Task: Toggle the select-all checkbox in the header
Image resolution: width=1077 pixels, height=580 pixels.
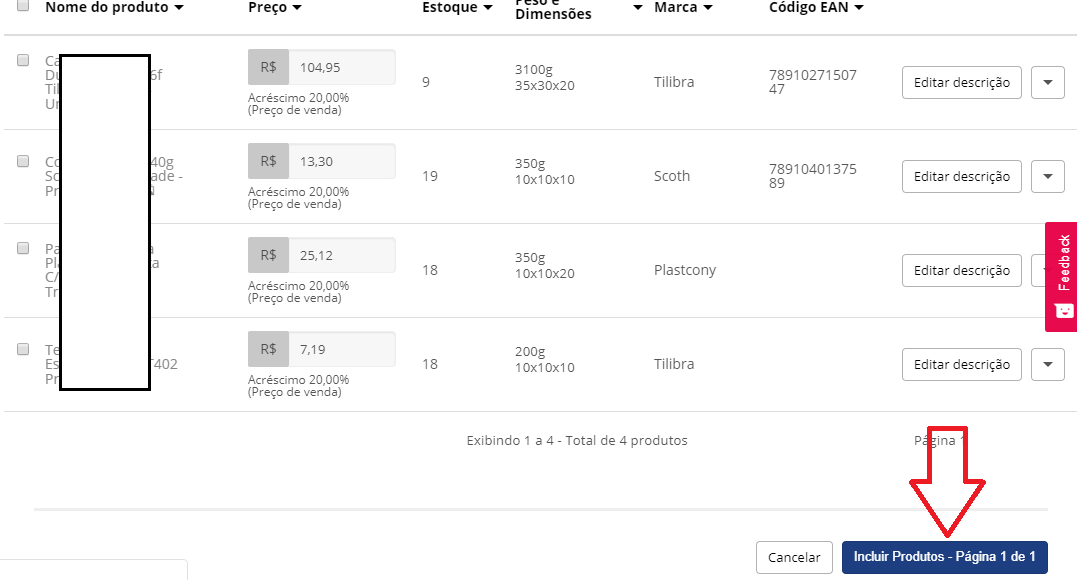Action: click(23, 5)
